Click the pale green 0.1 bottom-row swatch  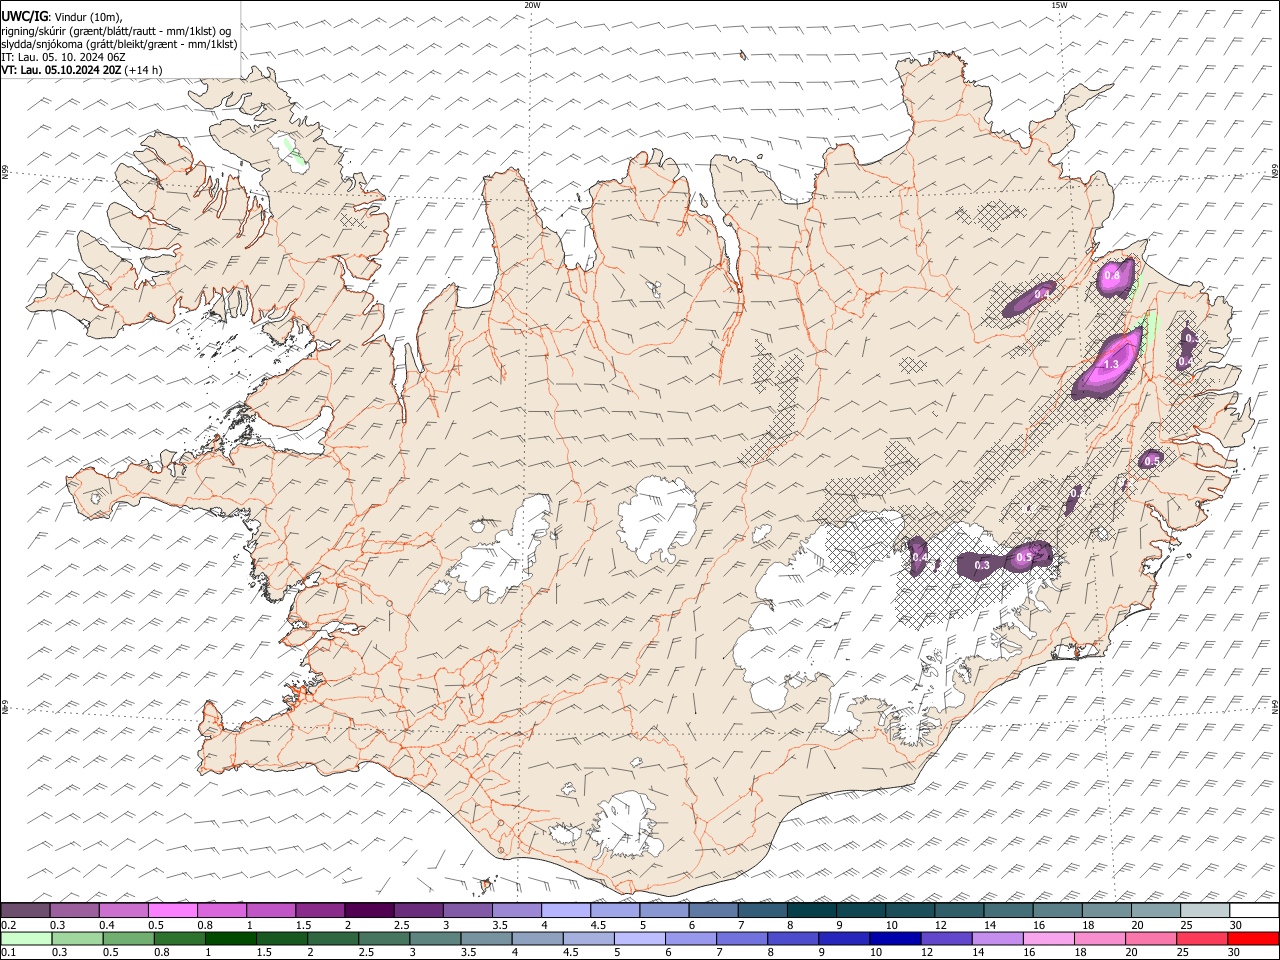point(25,938)
